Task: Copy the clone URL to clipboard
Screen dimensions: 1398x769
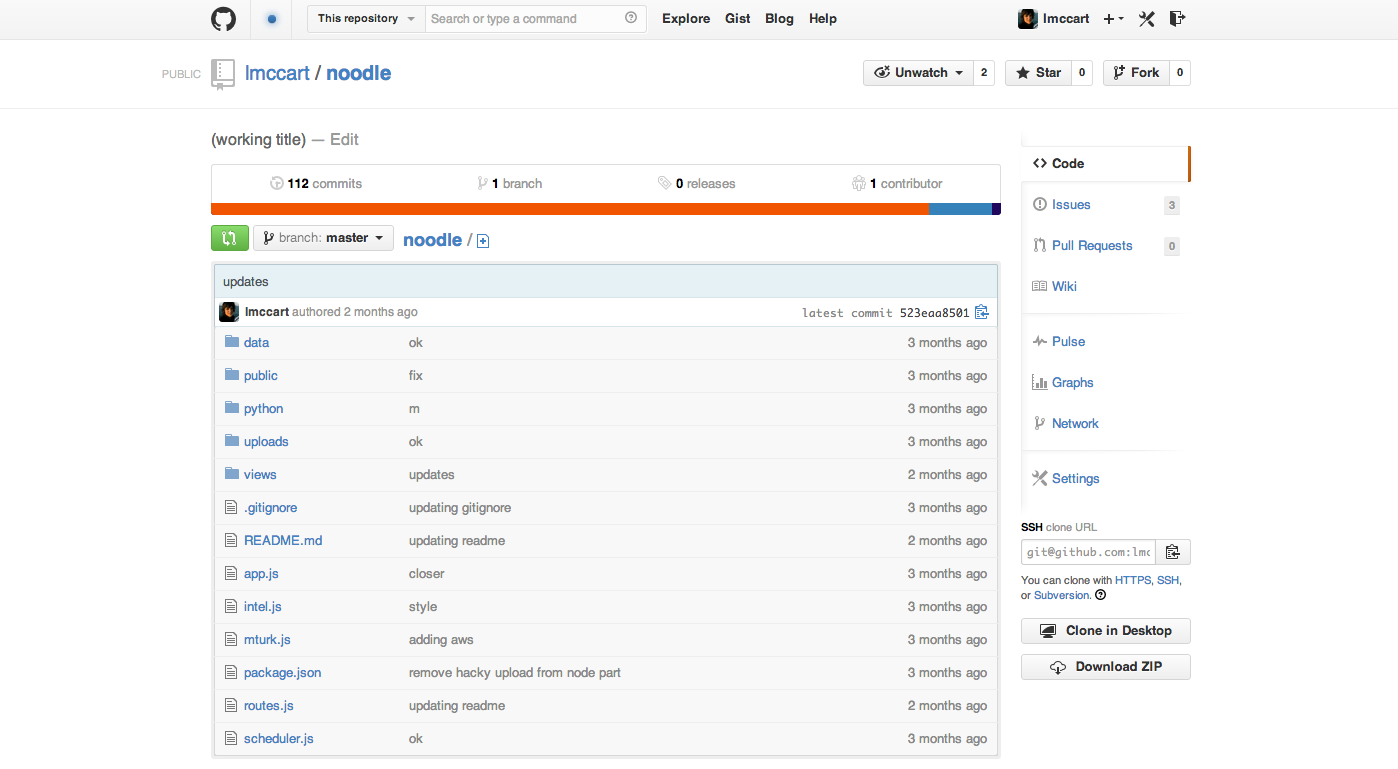Action: [1173, 552]
